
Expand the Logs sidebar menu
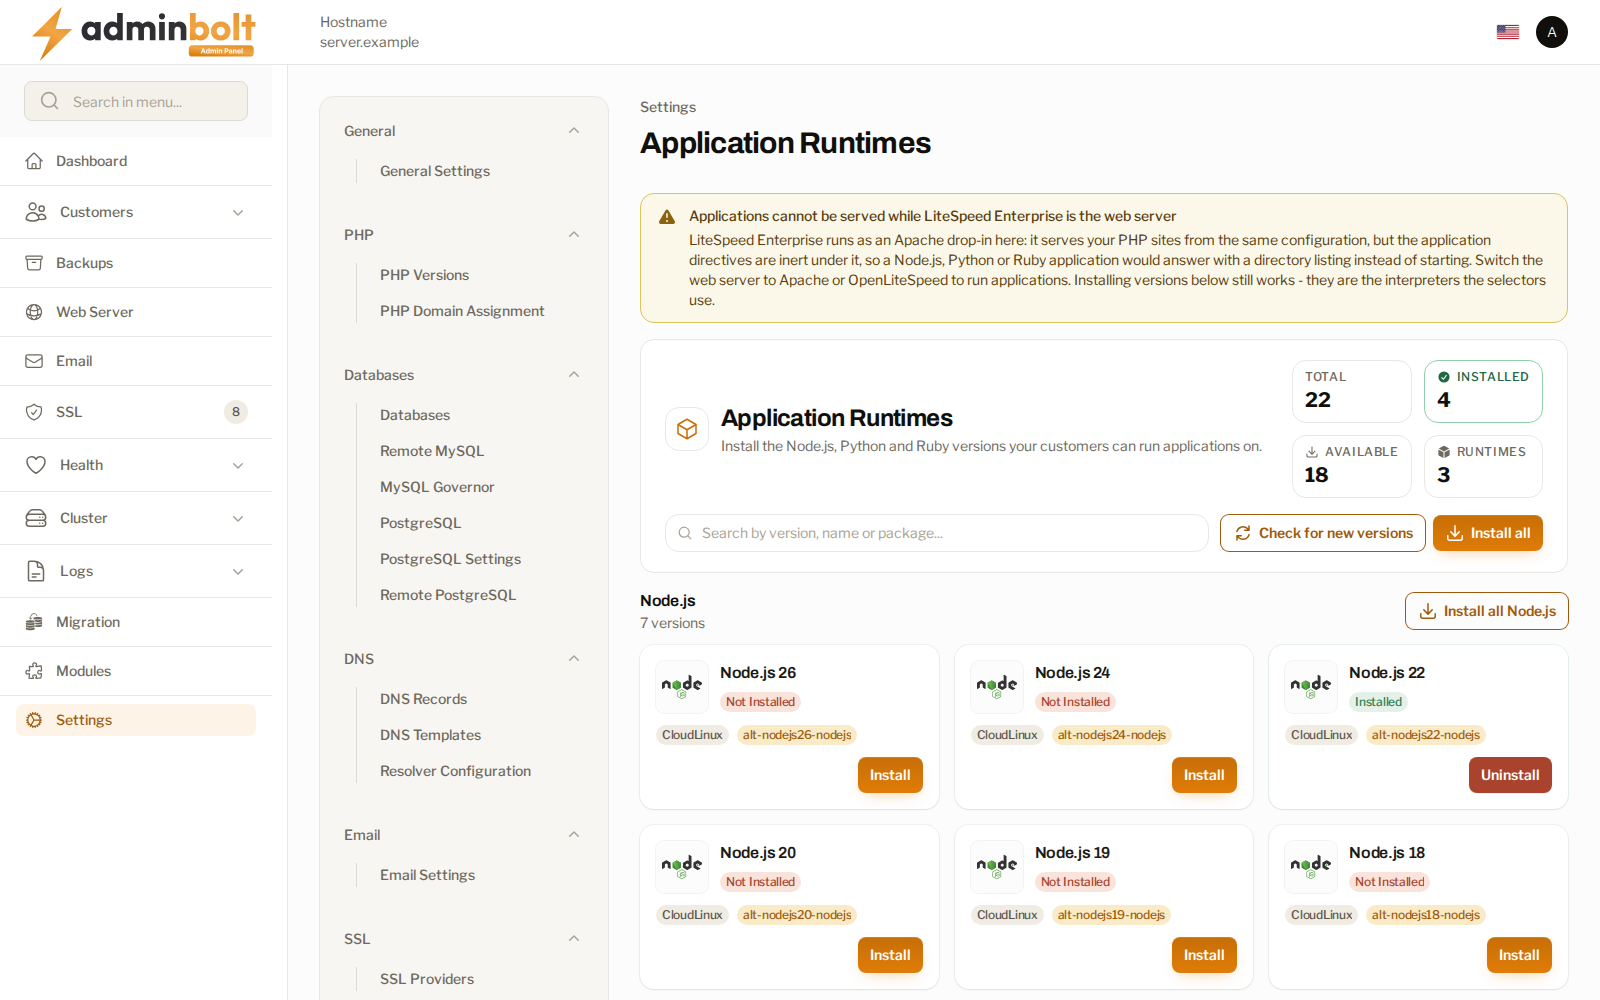point(238,571)
